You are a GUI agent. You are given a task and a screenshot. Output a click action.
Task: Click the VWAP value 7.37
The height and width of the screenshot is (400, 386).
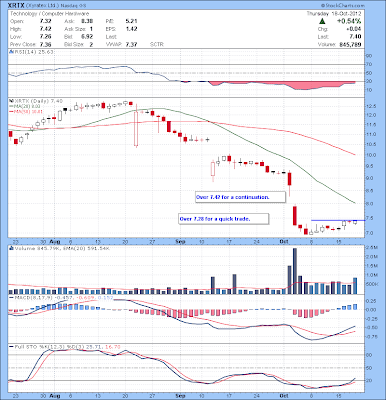click(x=131, y=44)
